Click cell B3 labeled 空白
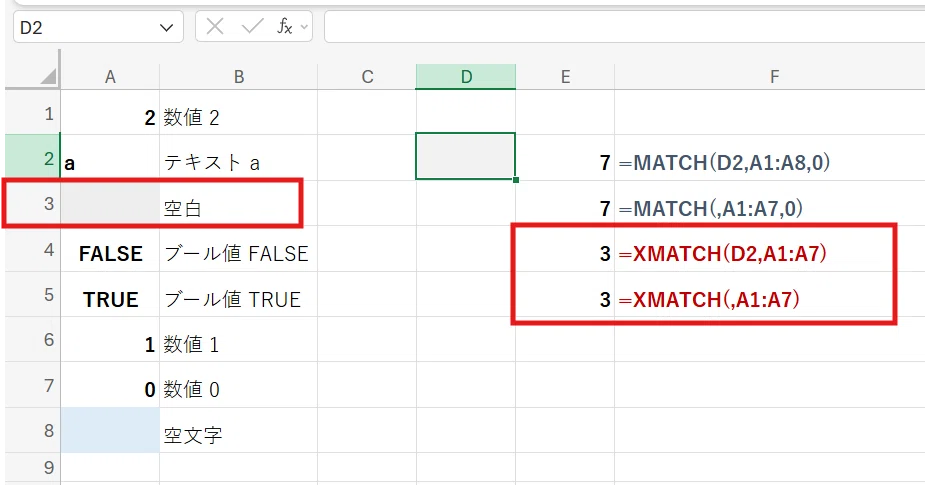 (x=238, y=204)
